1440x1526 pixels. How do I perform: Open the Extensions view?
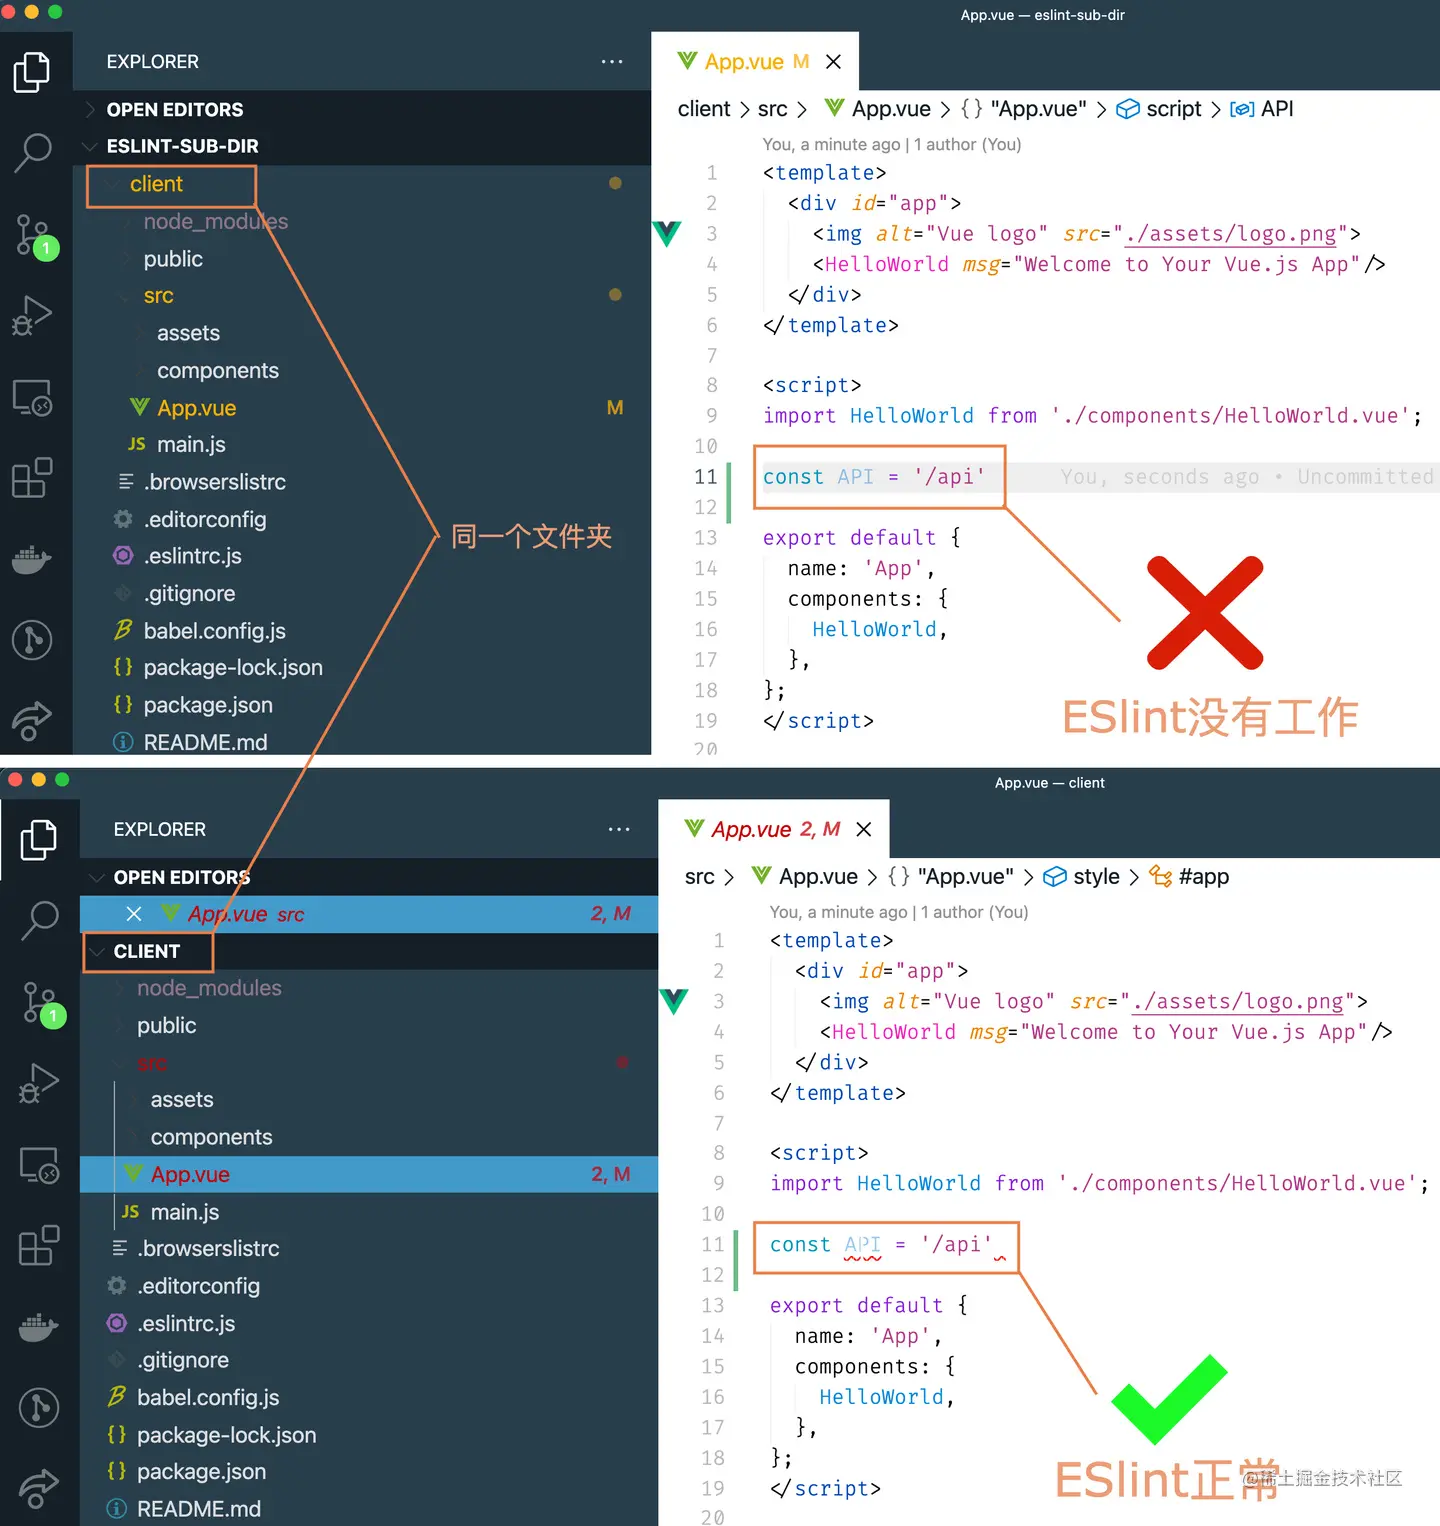33,479
